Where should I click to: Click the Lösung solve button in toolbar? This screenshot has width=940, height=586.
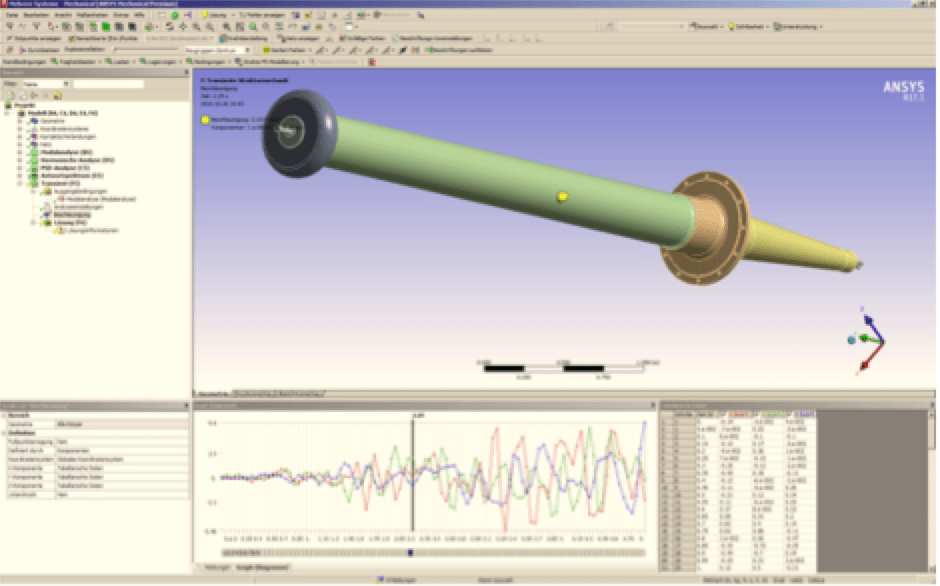point(215,14)
